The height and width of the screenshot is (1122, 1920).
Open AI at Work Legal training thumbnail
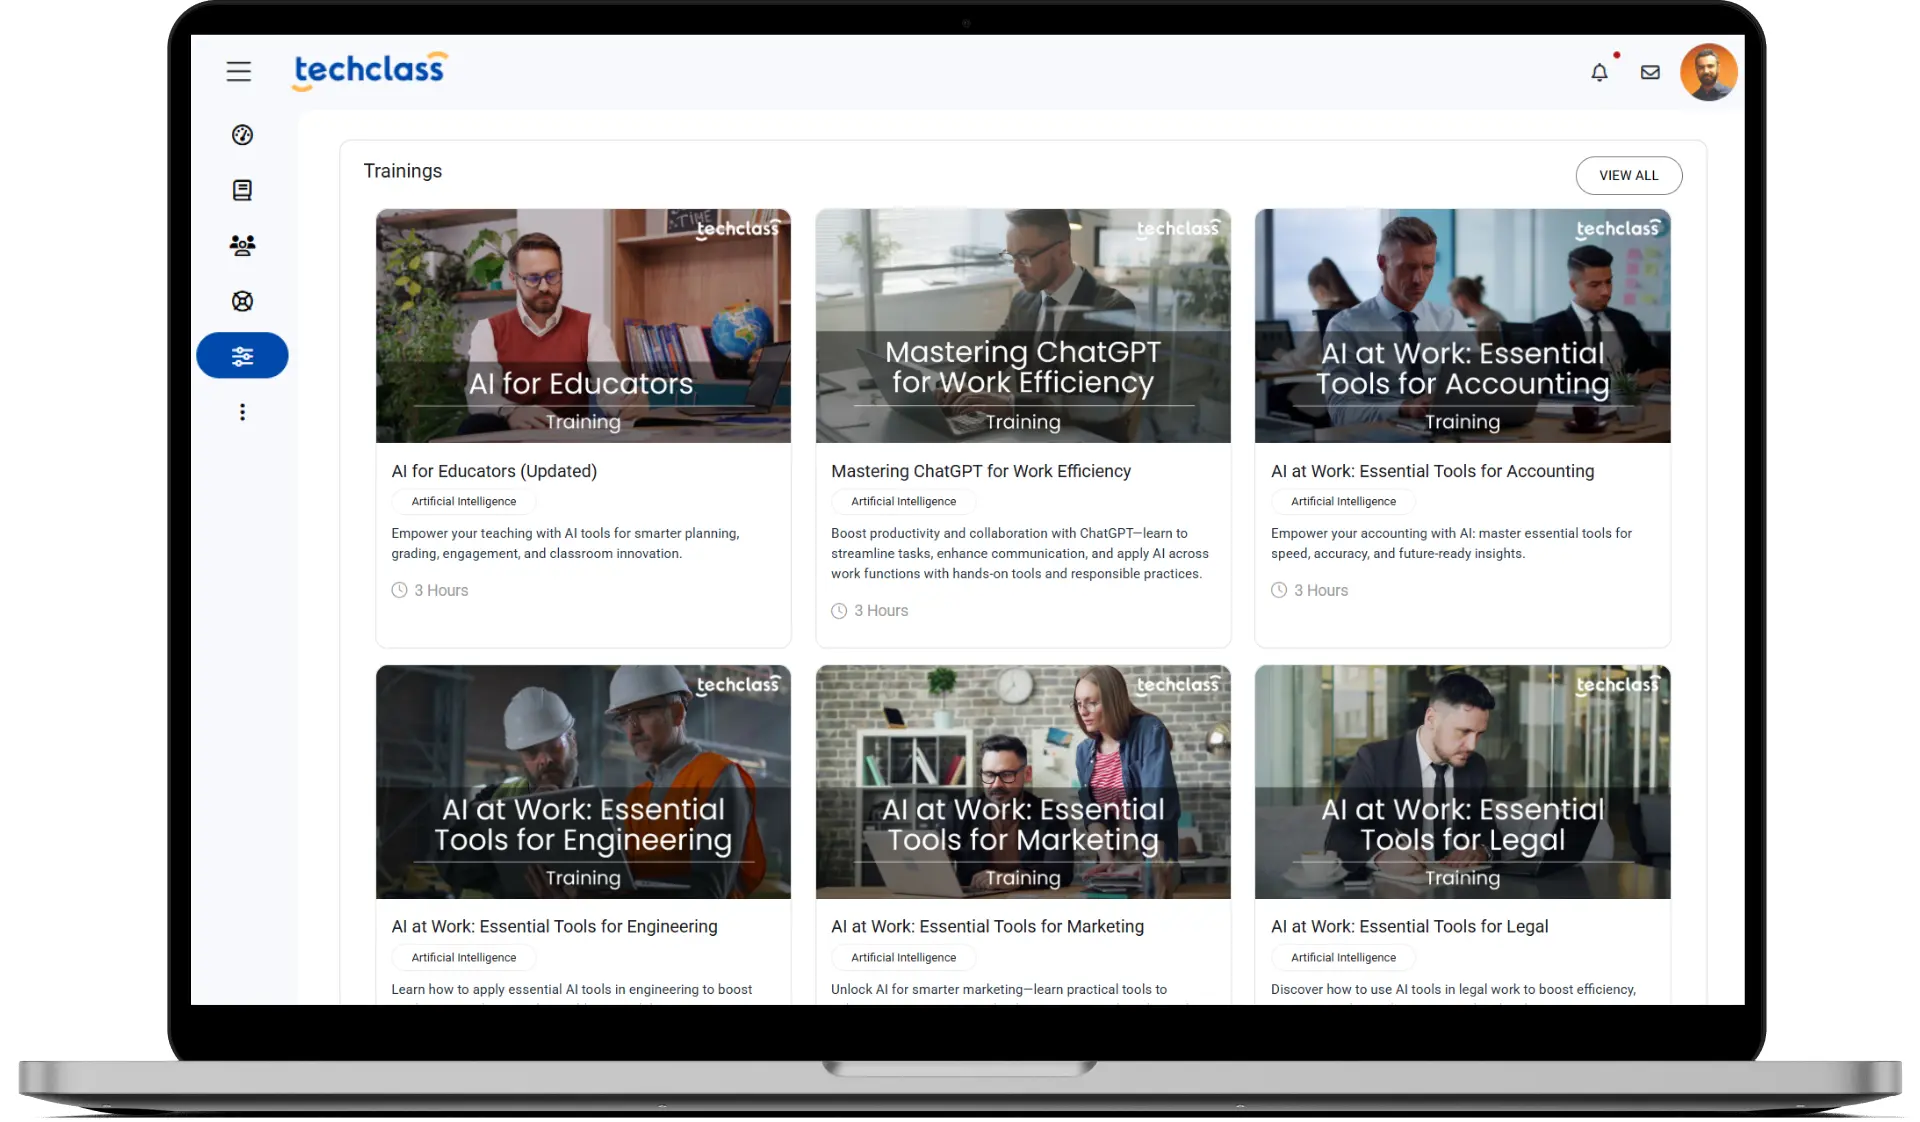pyautogui.click(x=1462, y=781)
